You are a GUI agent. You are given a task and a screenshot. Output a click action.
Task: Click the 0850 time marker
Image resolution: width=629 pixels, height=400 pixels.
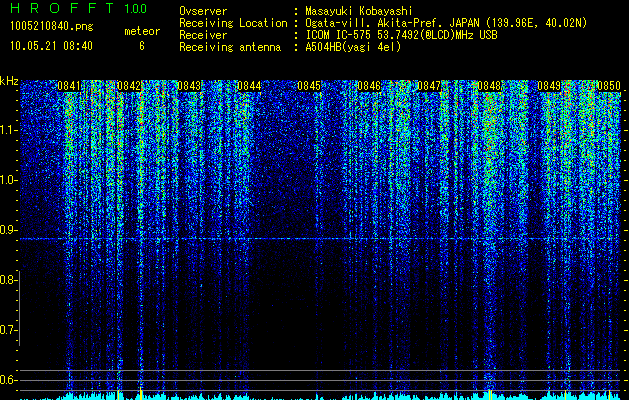tap(609, 86)
